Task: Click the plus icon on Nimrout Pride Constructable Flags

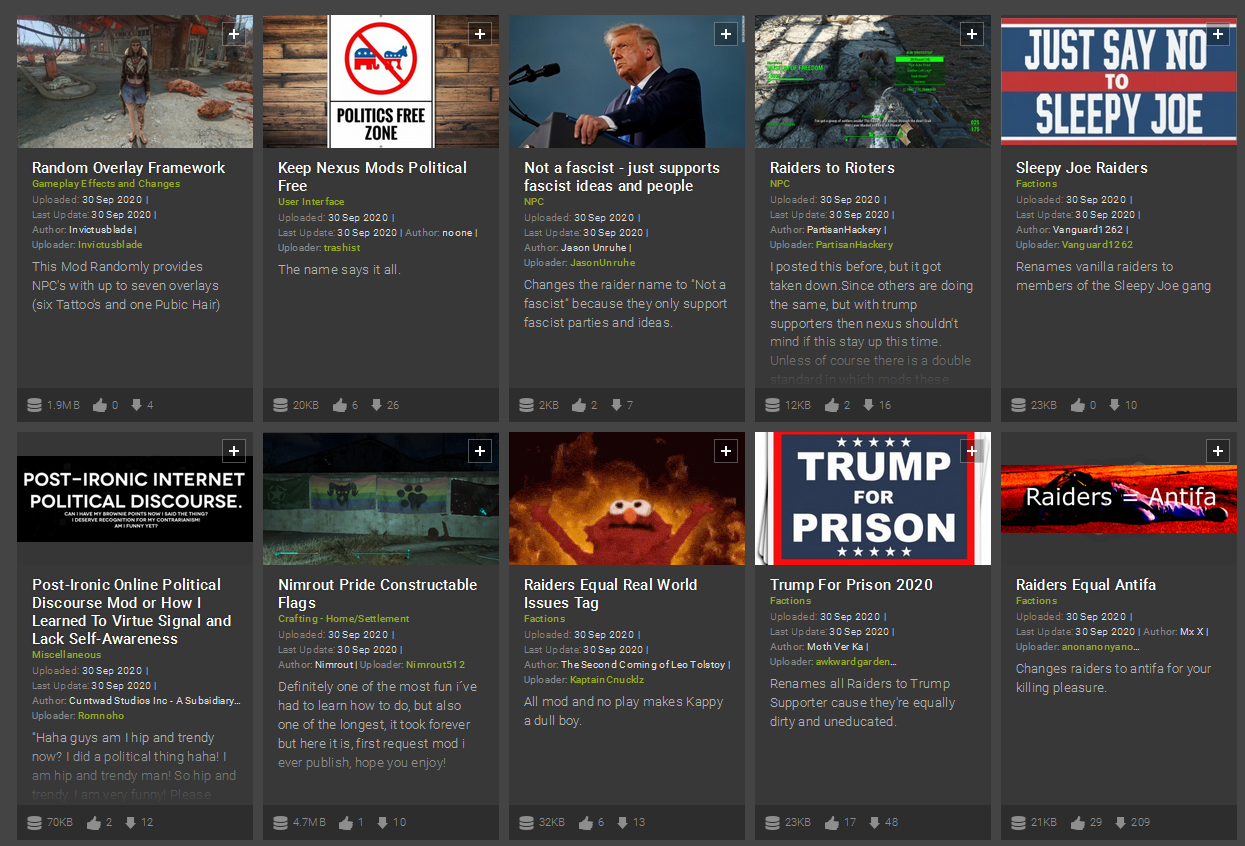Action: pos(480,451)
